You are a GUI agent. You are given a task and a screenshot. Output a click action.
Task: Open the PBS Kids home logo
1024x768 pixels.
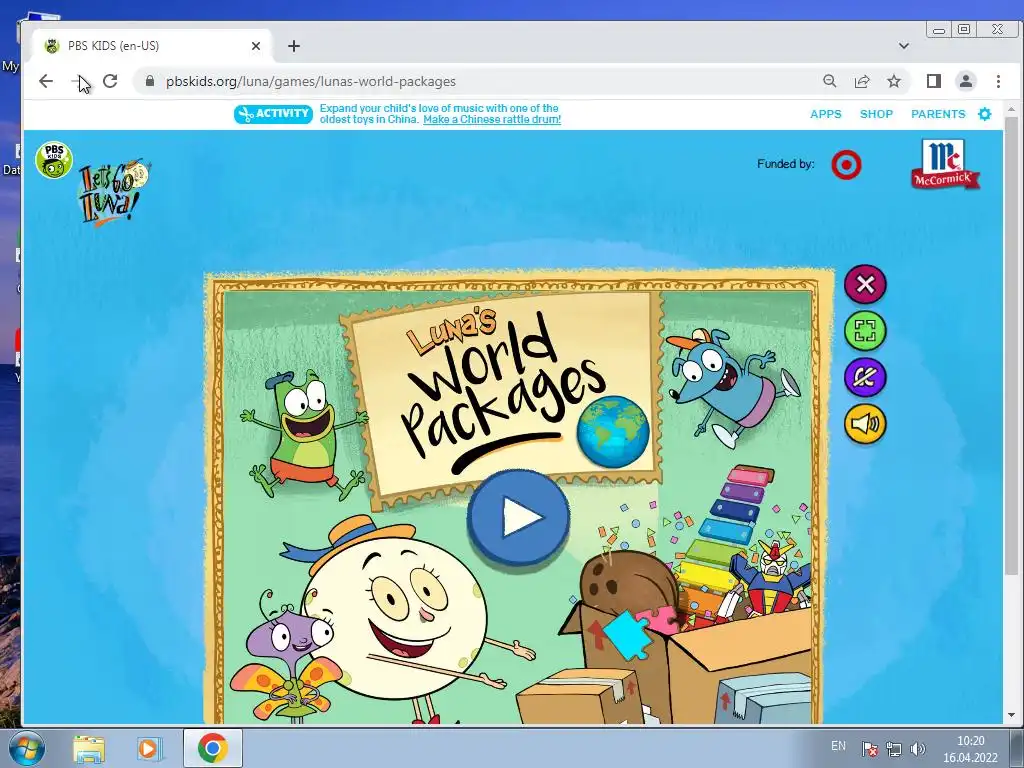coord(54,160)
